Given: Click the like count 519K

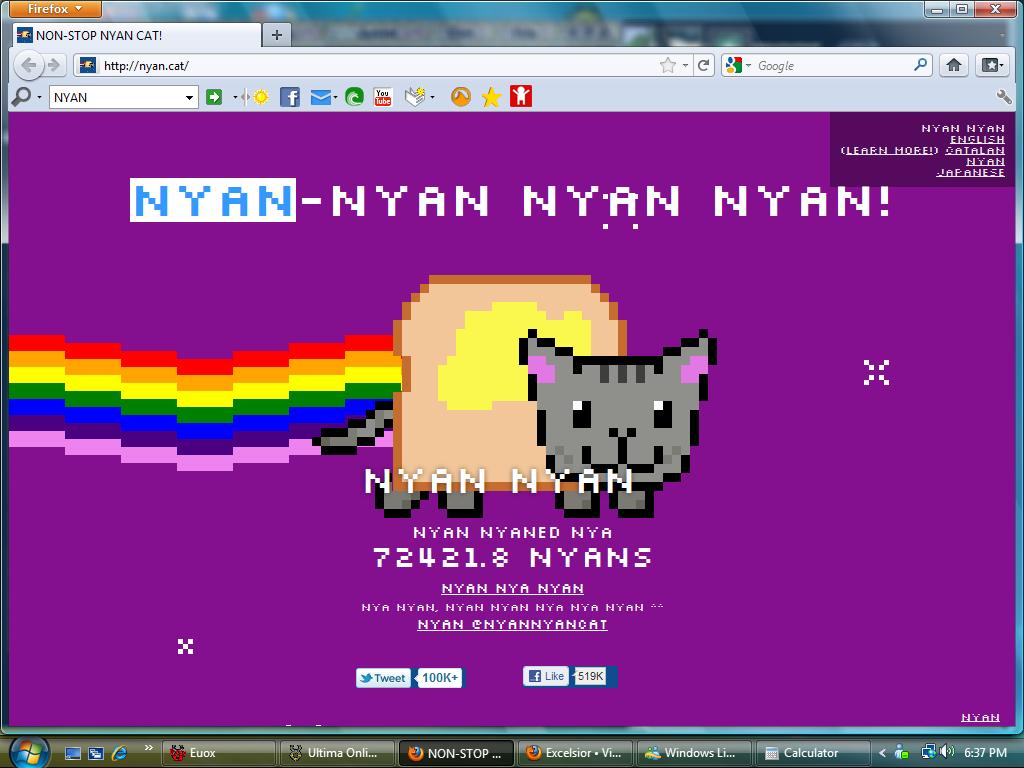Looking at the screenshot, I should (x=590, y=676).
